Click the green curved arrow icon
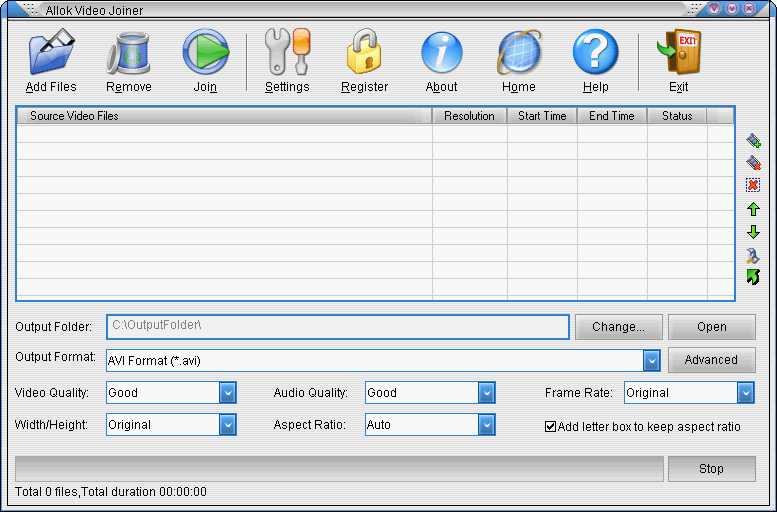The width and height of the screenshot is (777, 512). click(753, 277)
